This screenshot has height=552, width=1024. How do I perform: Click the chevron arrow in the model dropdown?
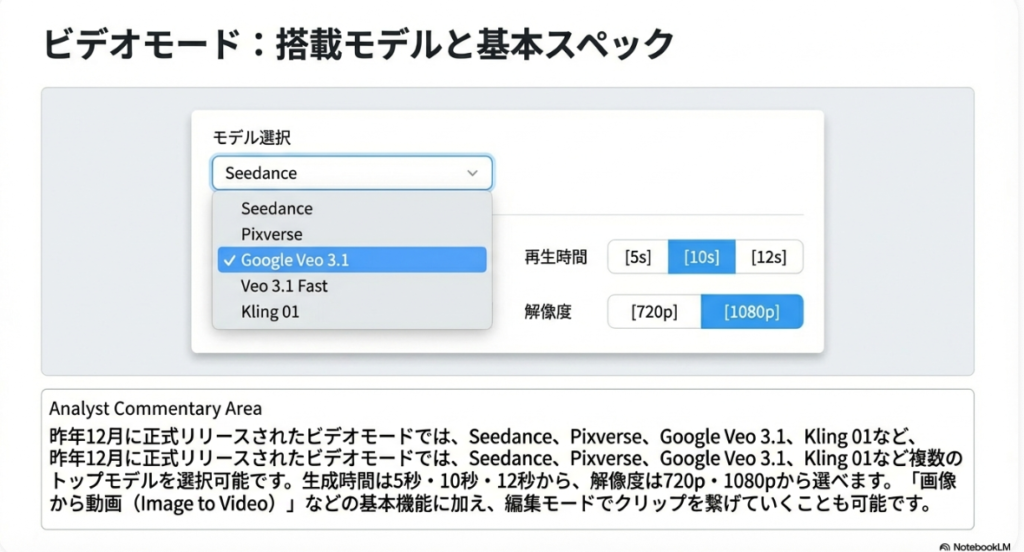coord(473,173)
